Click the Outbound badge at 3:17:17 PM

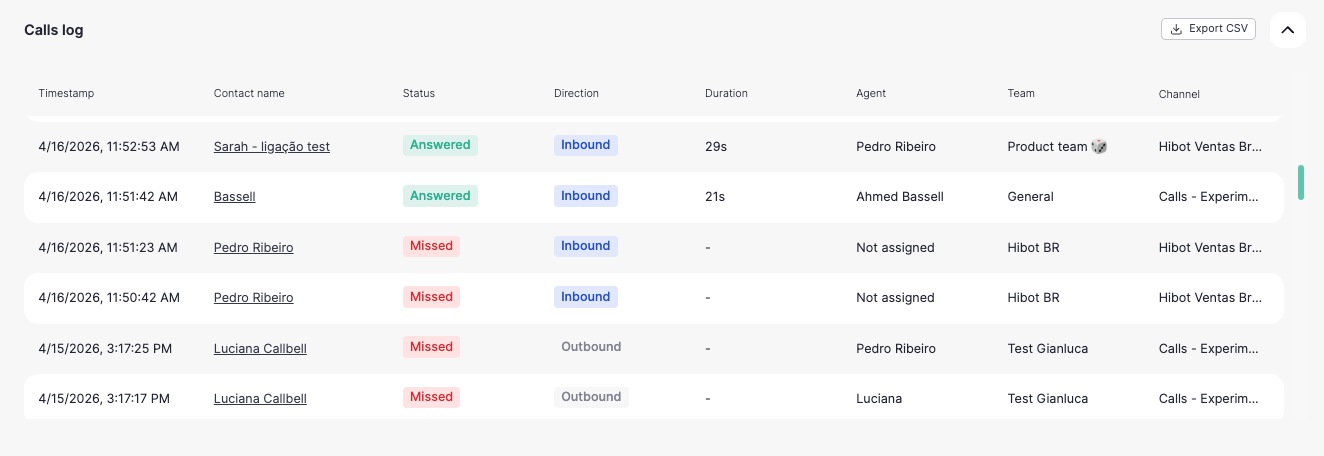(x=591, y=397)
